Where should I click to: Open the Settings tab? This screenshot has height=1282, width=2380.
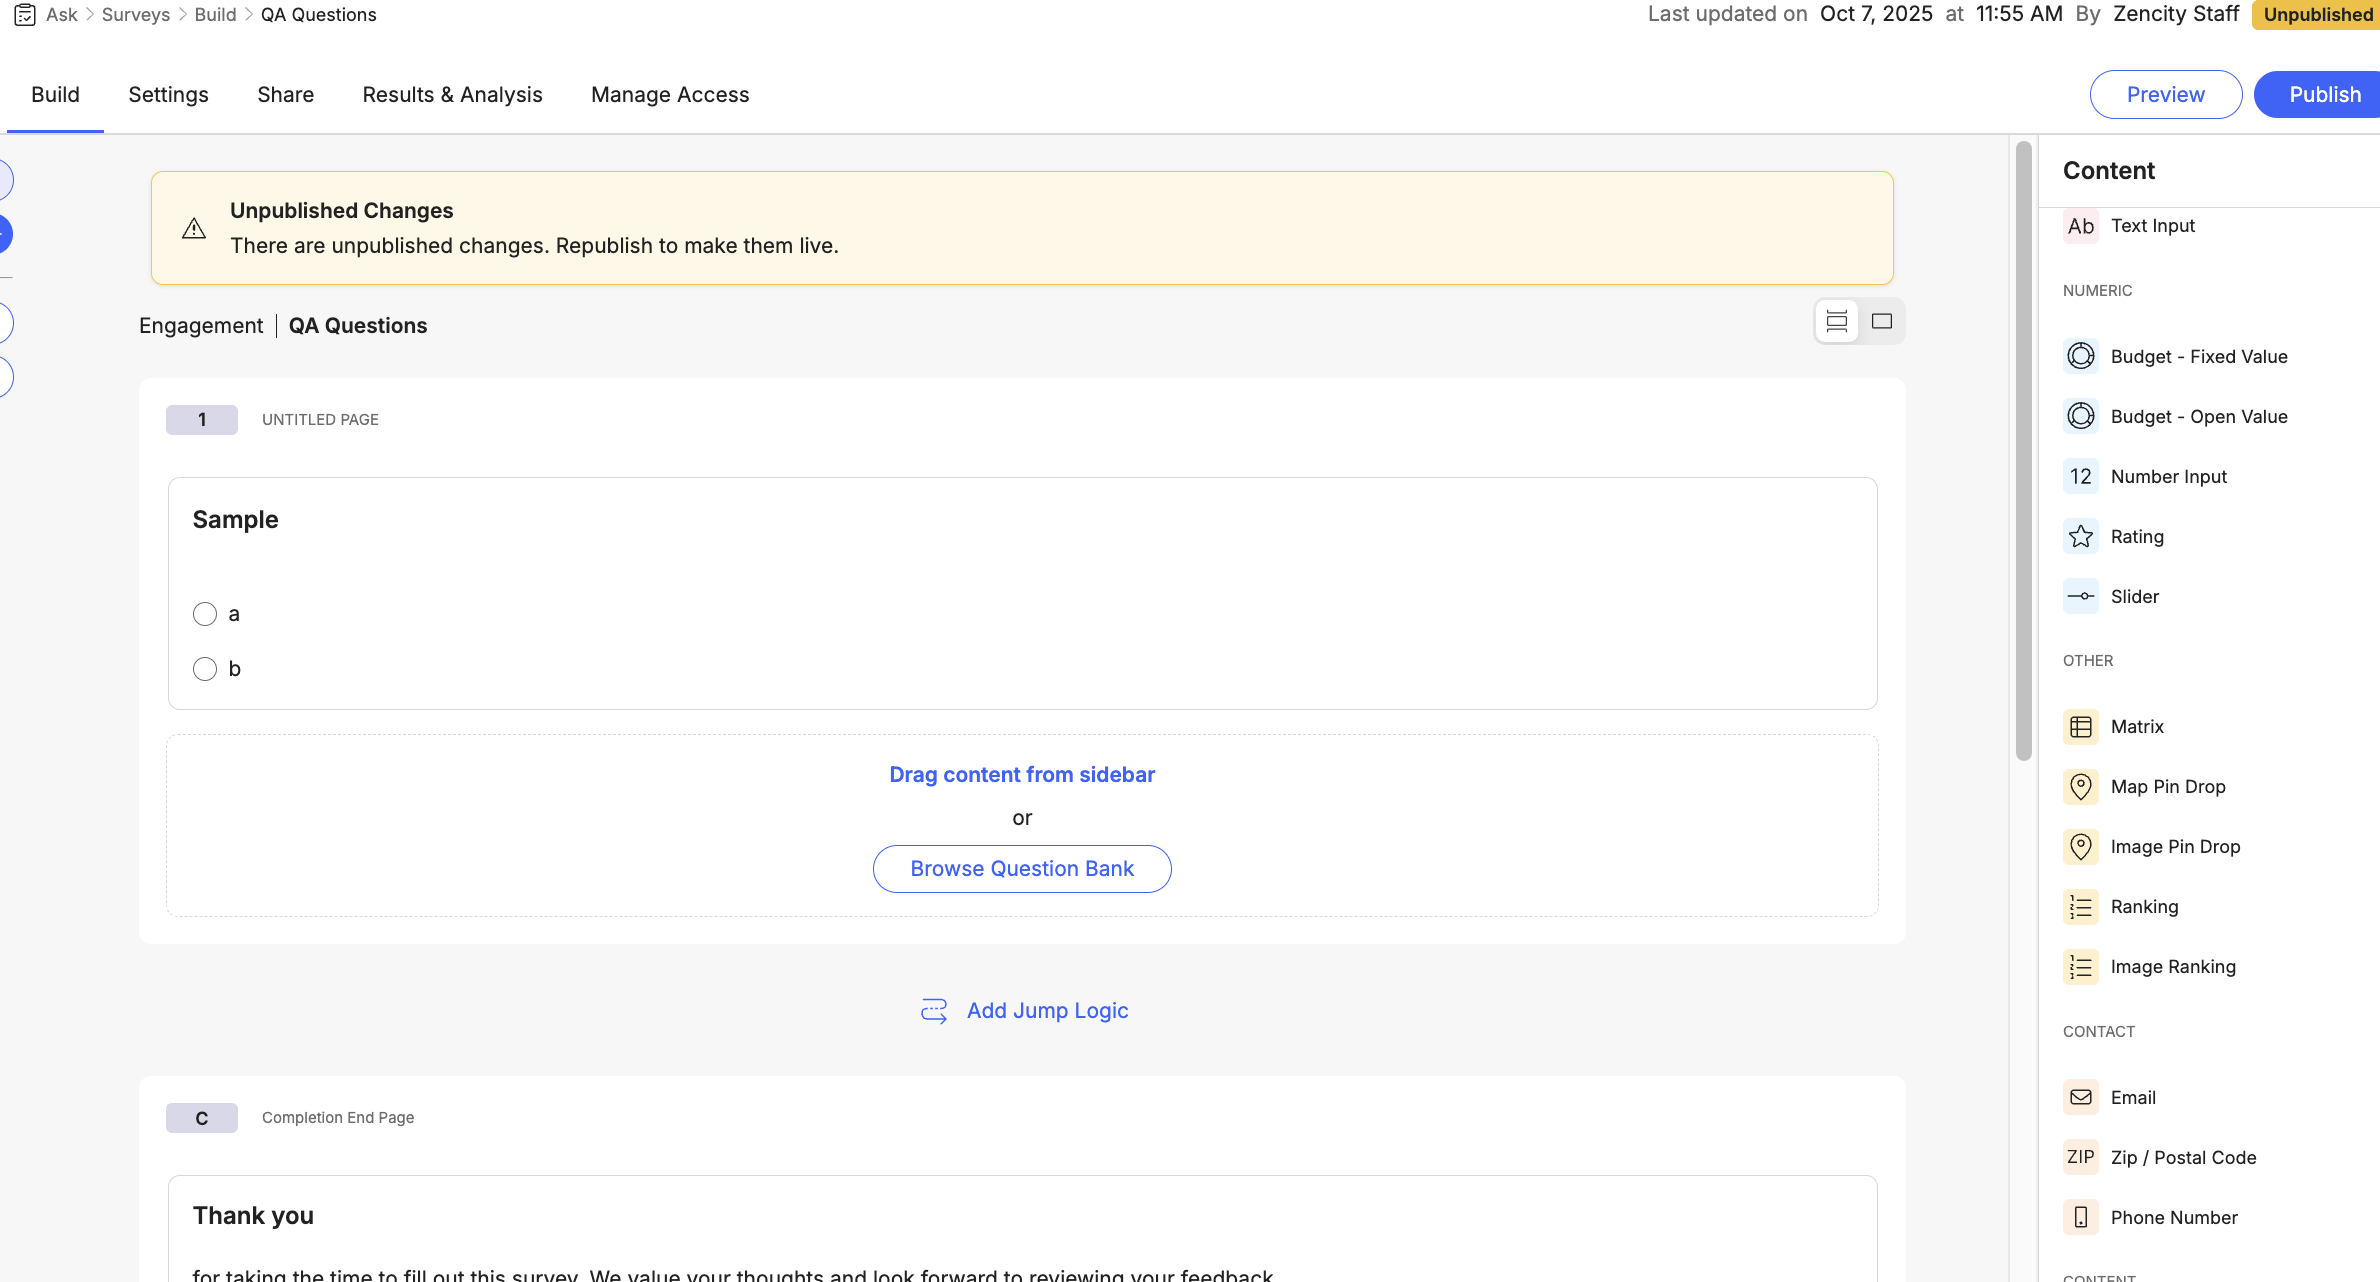click(168, 95)
